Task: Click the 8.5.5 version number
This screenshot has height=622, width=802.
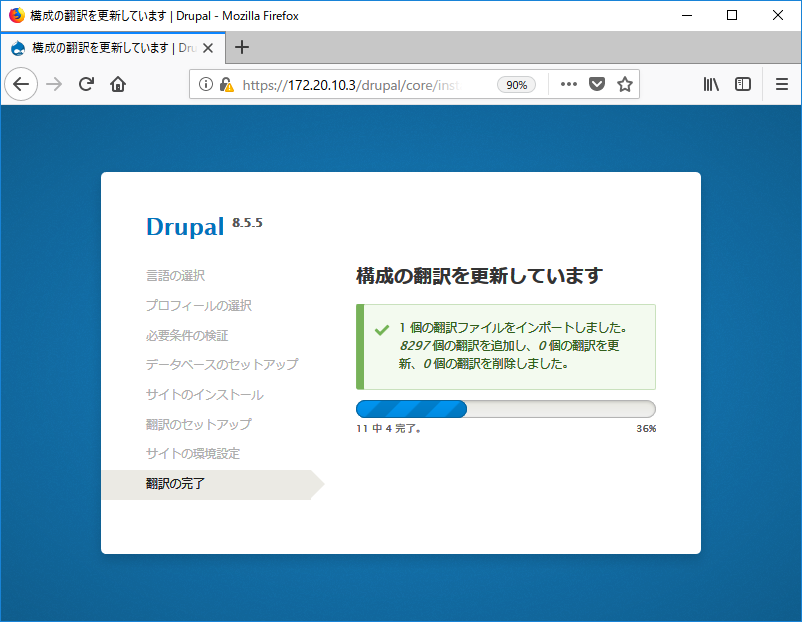Action: [x=248, y=223]
